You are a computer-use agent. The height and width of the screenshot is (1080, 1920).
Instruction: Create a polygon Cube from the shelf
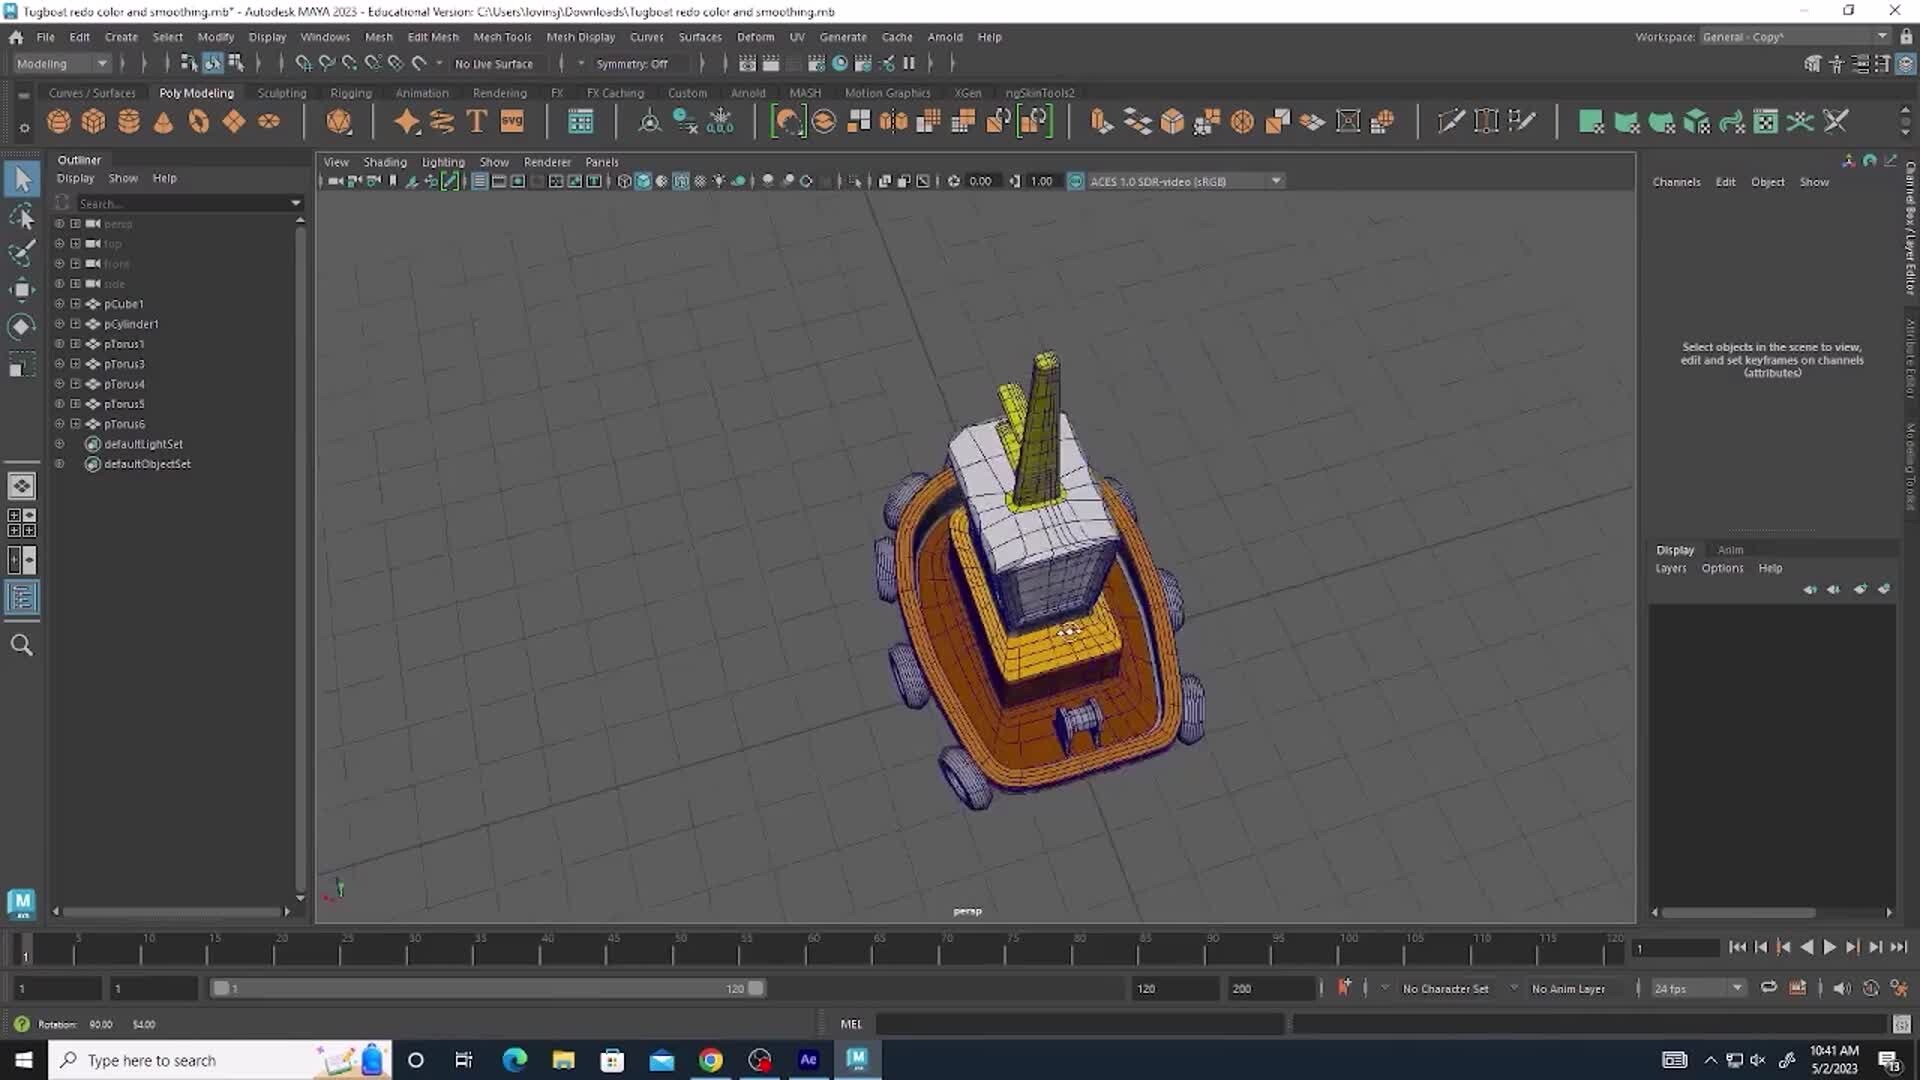[x=93, y=121]
